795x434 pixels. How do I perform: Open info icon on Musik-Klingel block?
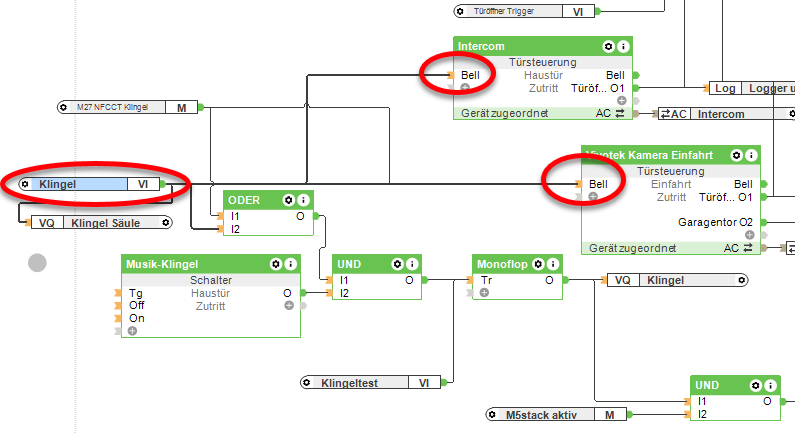[291, 264]
